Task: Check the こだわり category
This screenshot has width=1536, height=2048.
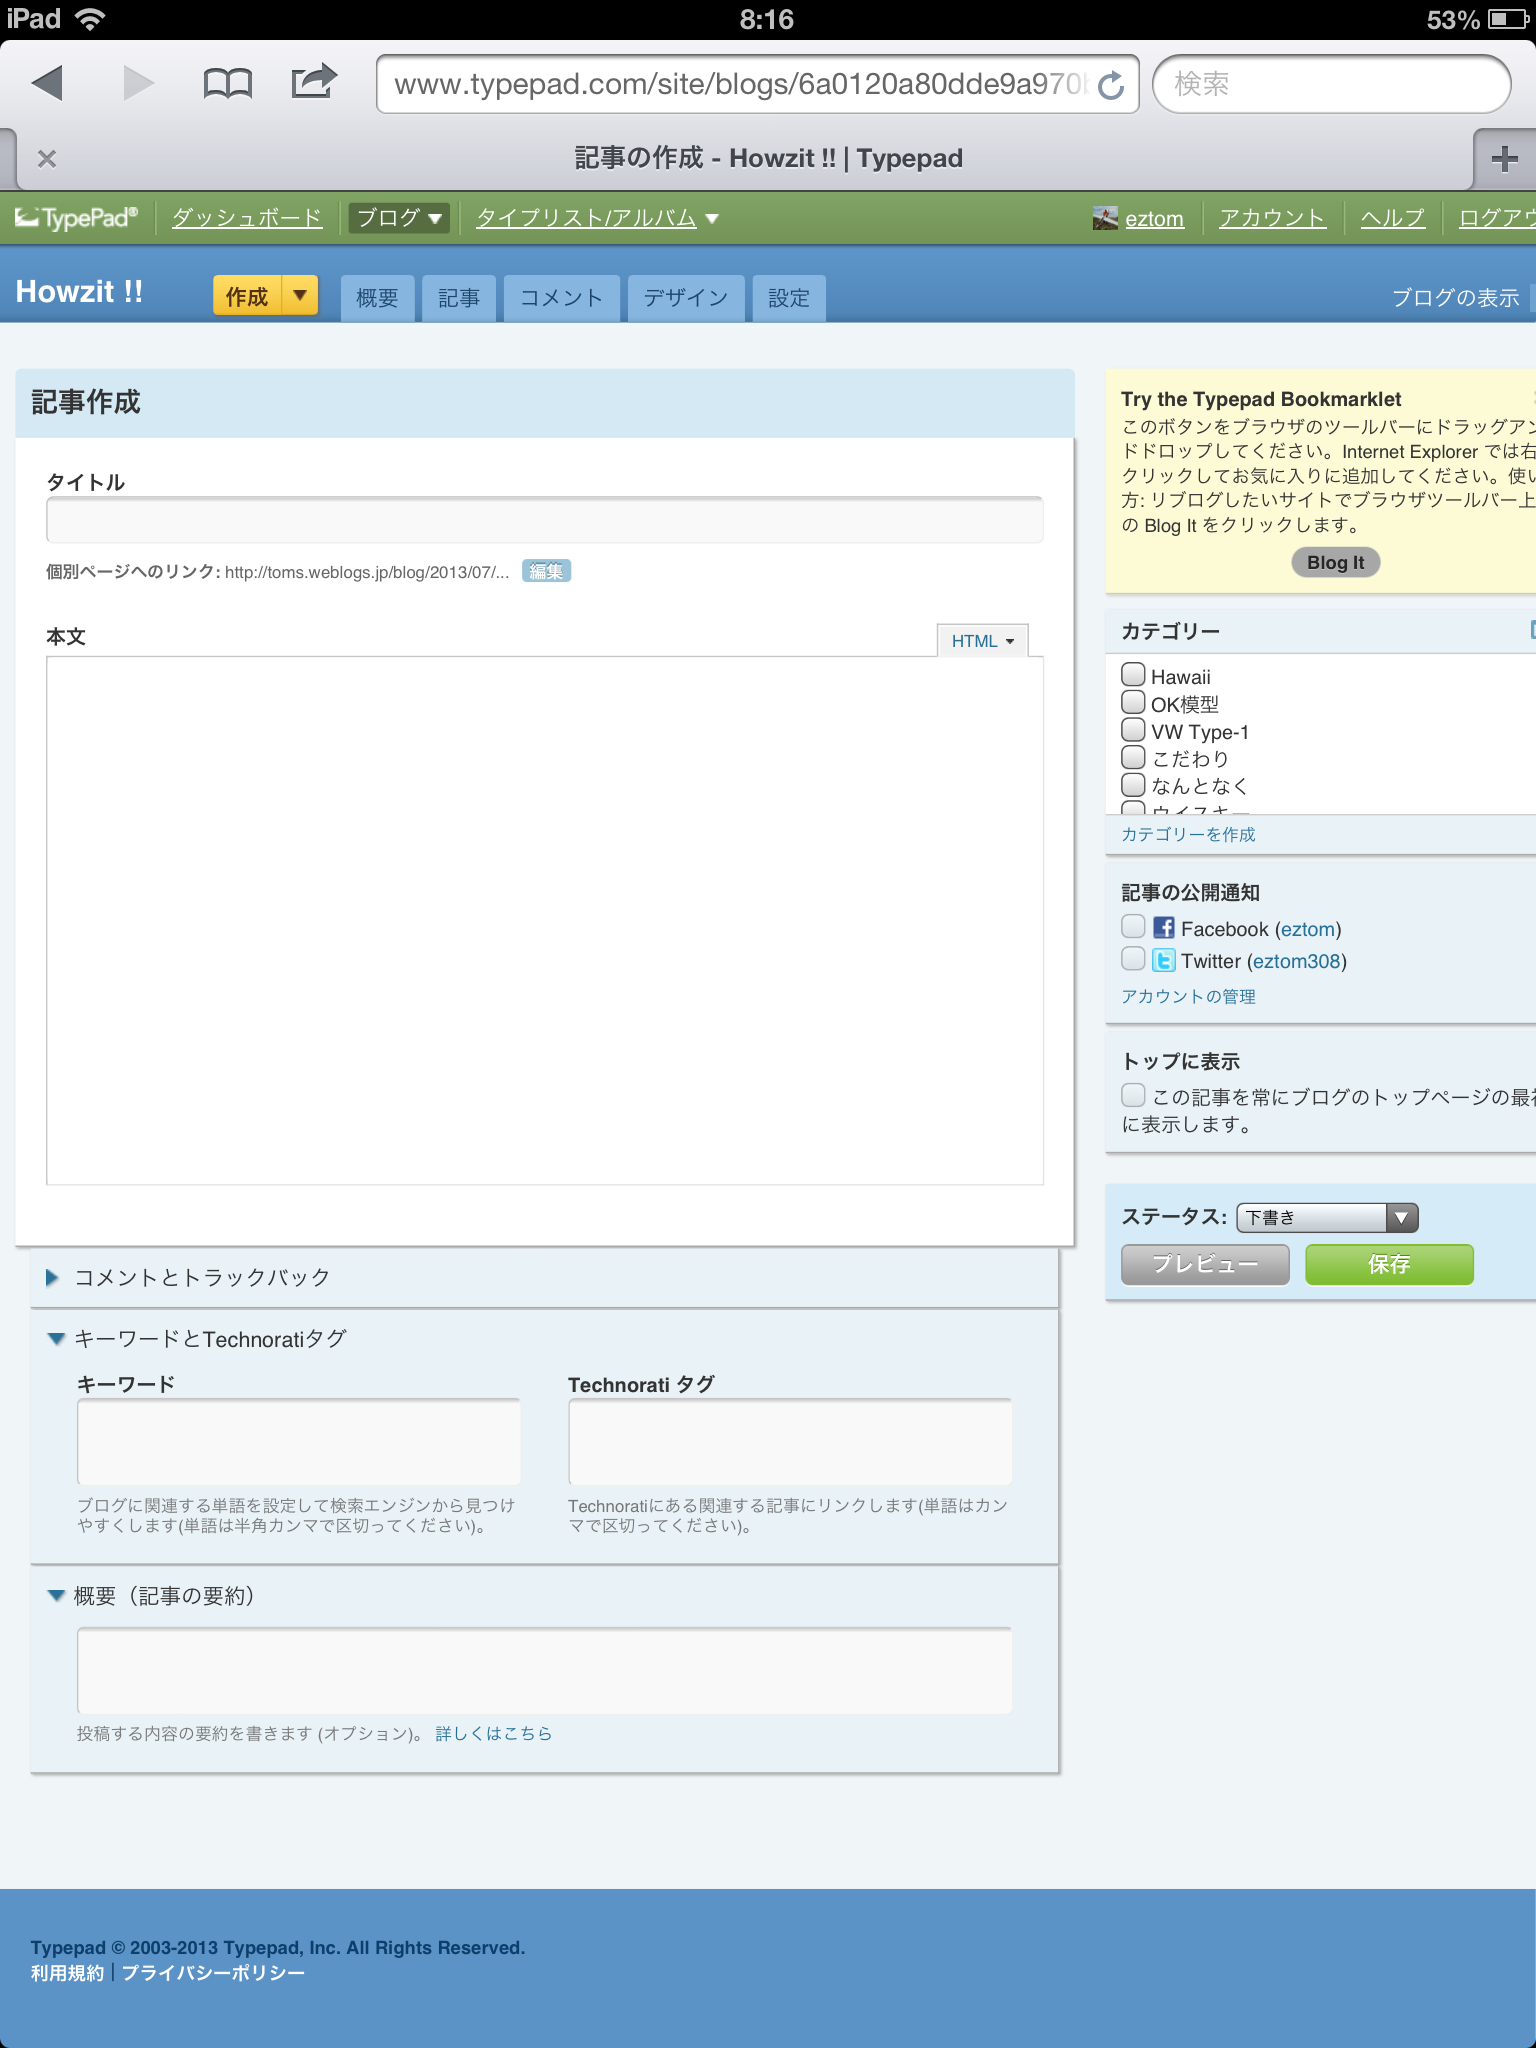Action: [x=1133, y=757]
